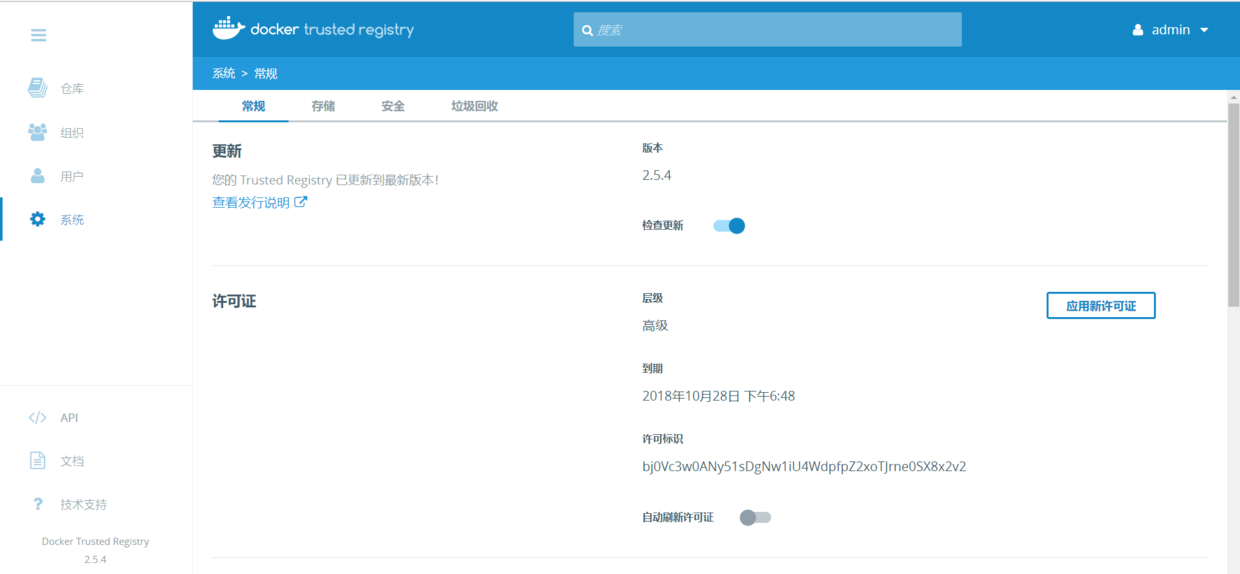Click the vertical page scrollbar thumb
Image resolution: width=1240 pixels, height=574 pixels.
(1233, 204)
